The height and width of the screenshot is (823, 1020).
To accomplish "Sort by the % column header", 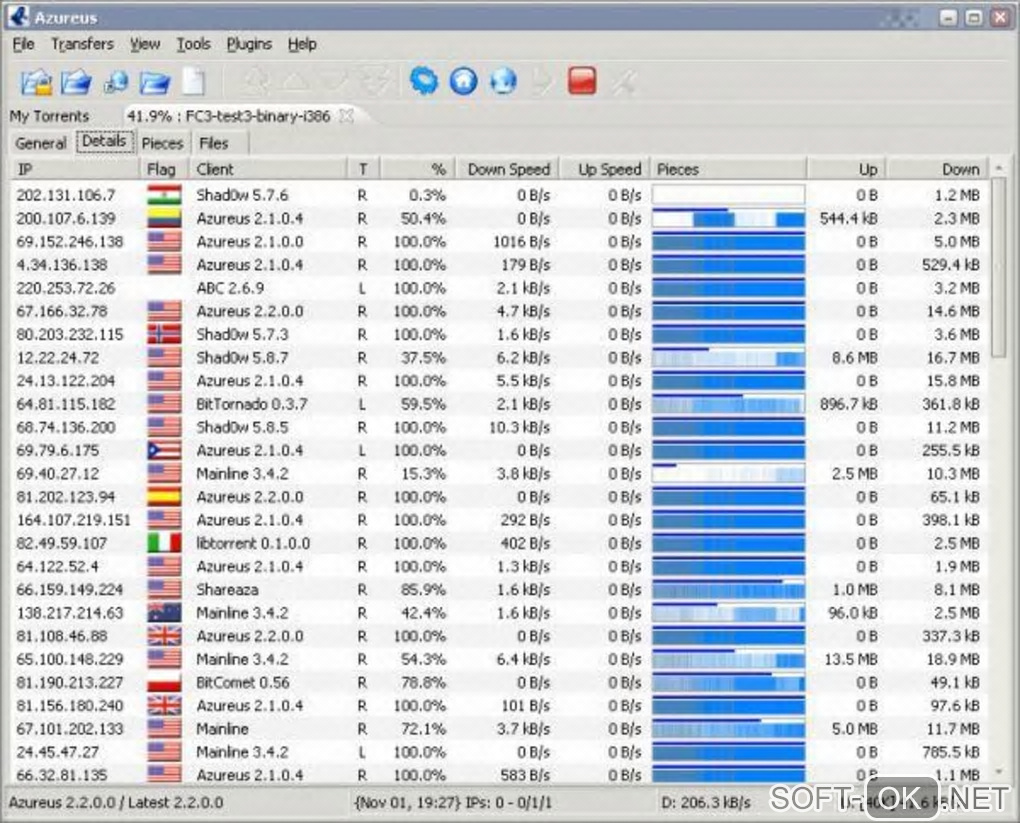I will [x=418, y=169].
